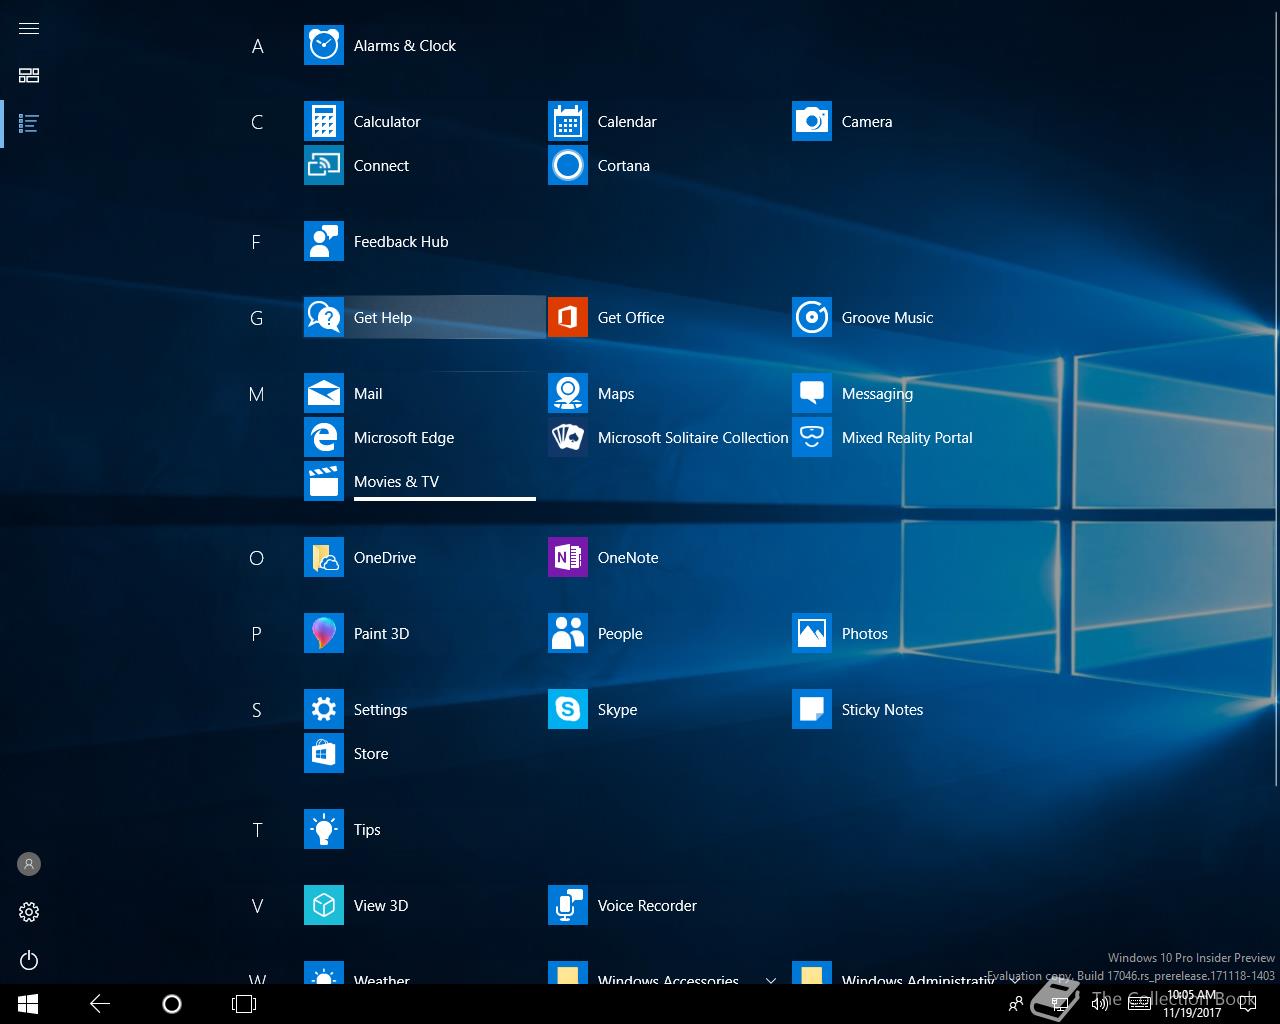This screenshot has width=1280, height=1024.
Task: Open the OneDrive app icon
Action: coord(324,558)
